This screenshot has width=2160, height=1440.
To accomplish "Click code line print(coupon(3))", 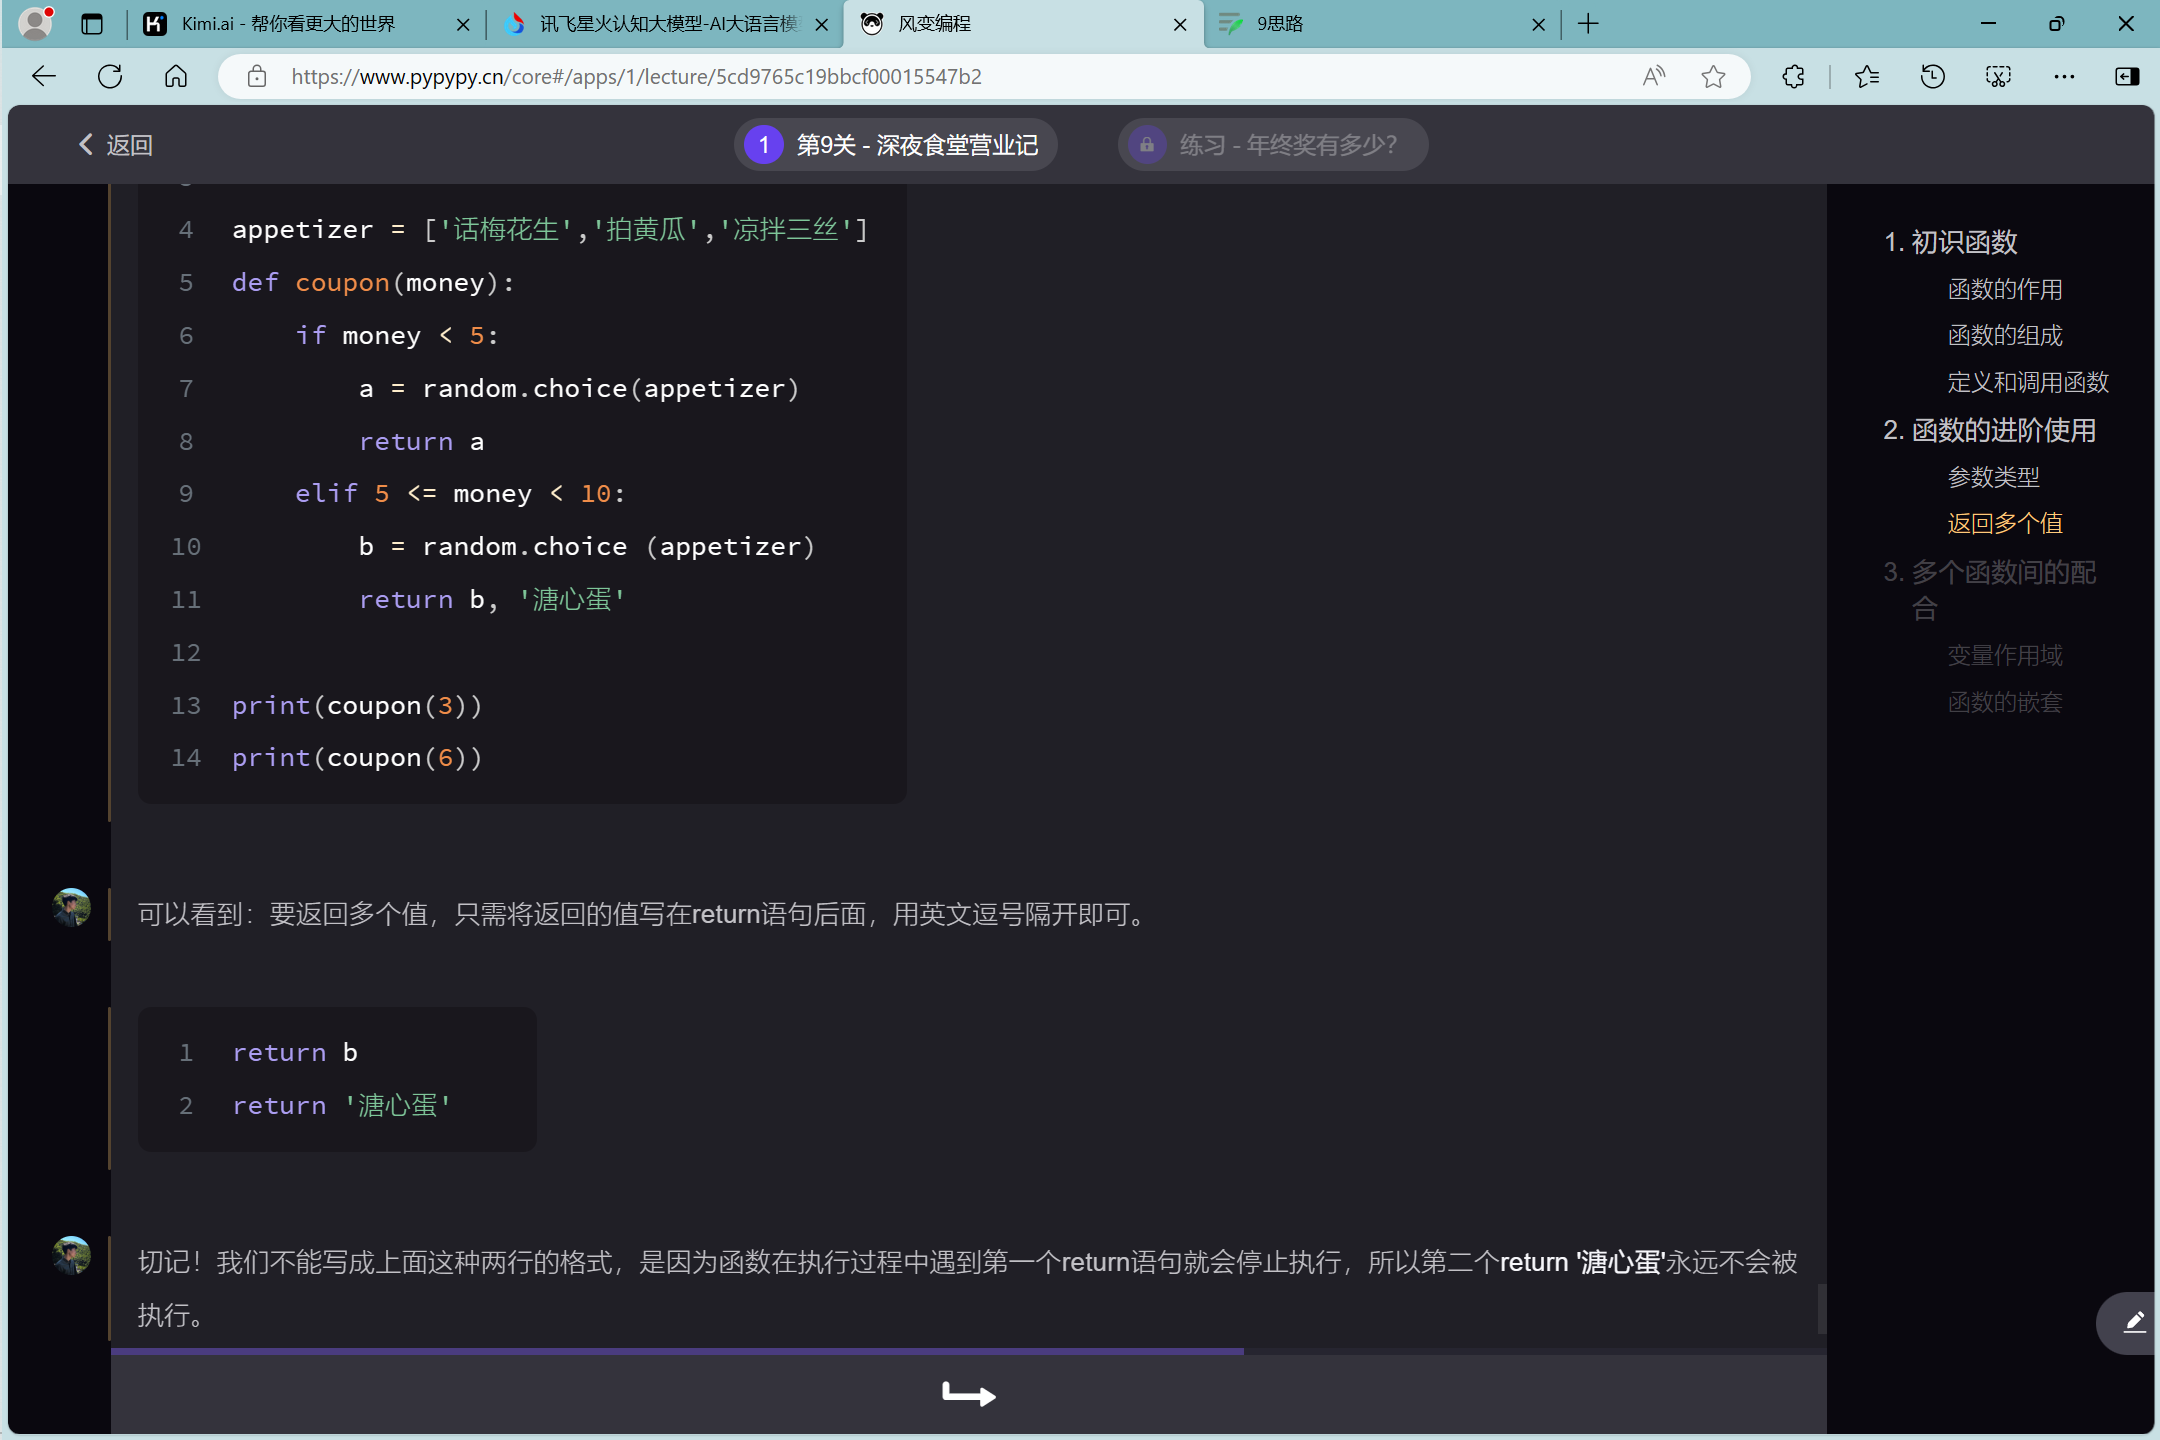I will pyautogui.click(x=357, y=706).
